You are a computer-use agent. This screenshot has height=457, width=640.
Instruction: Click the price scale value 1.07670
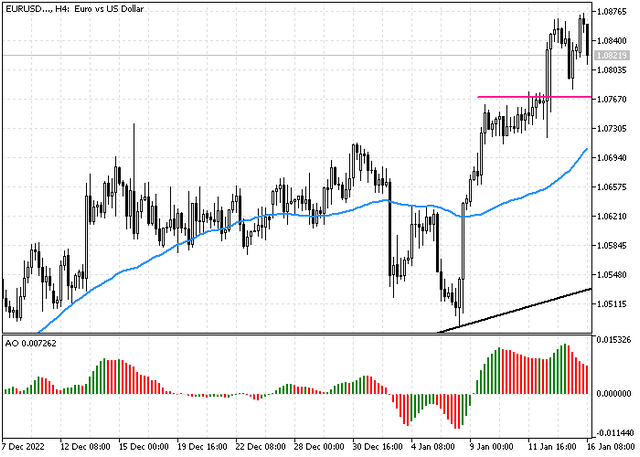click(x=612, y=99)
